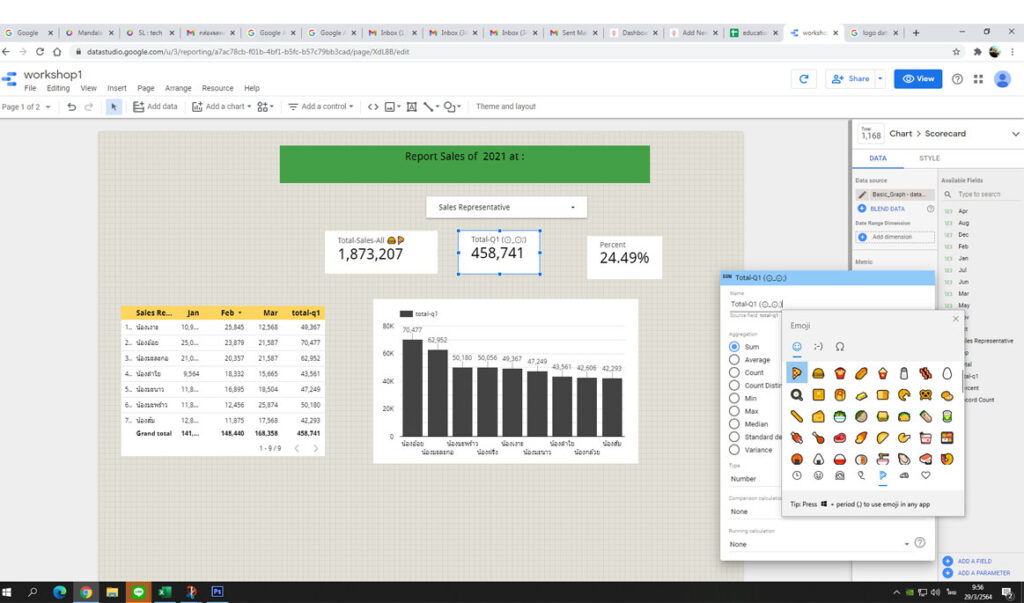Bookmark this page with star icon
The height and width of the screenshot is (603, 1024).
pos(956,52)
